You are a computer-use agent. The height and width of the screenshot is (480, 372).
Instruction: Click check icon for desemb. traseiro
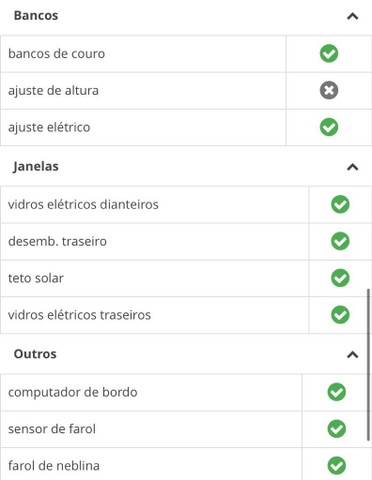click(x=340, y=241)
